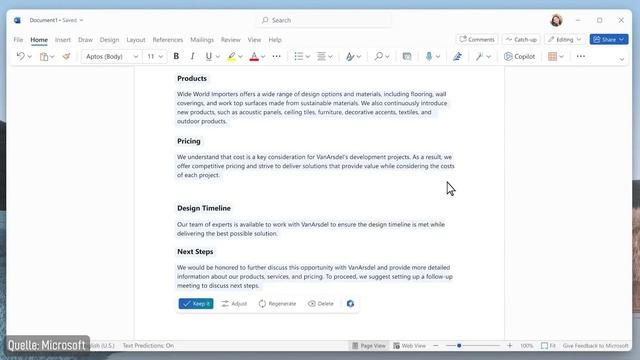Open the File menu
This screenshot has height=360, width=640.
tap(18, 40)
